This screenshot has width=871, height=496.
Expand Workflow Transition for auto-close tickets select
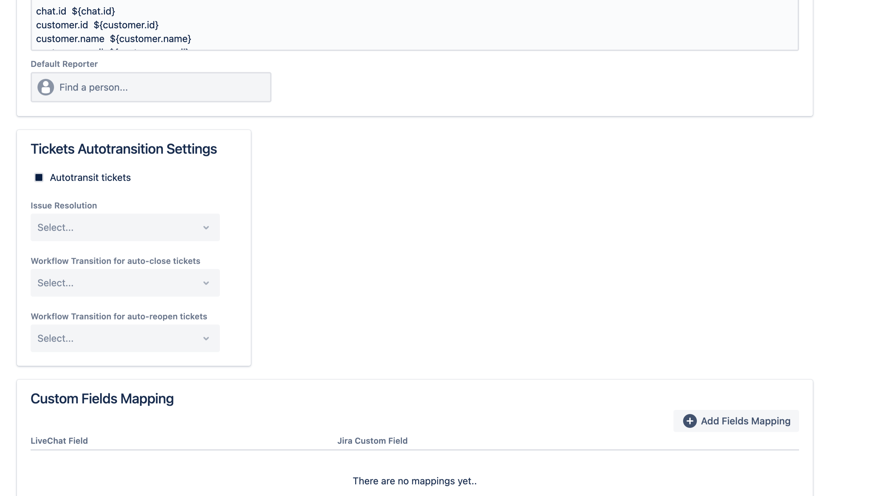(115, 283)
